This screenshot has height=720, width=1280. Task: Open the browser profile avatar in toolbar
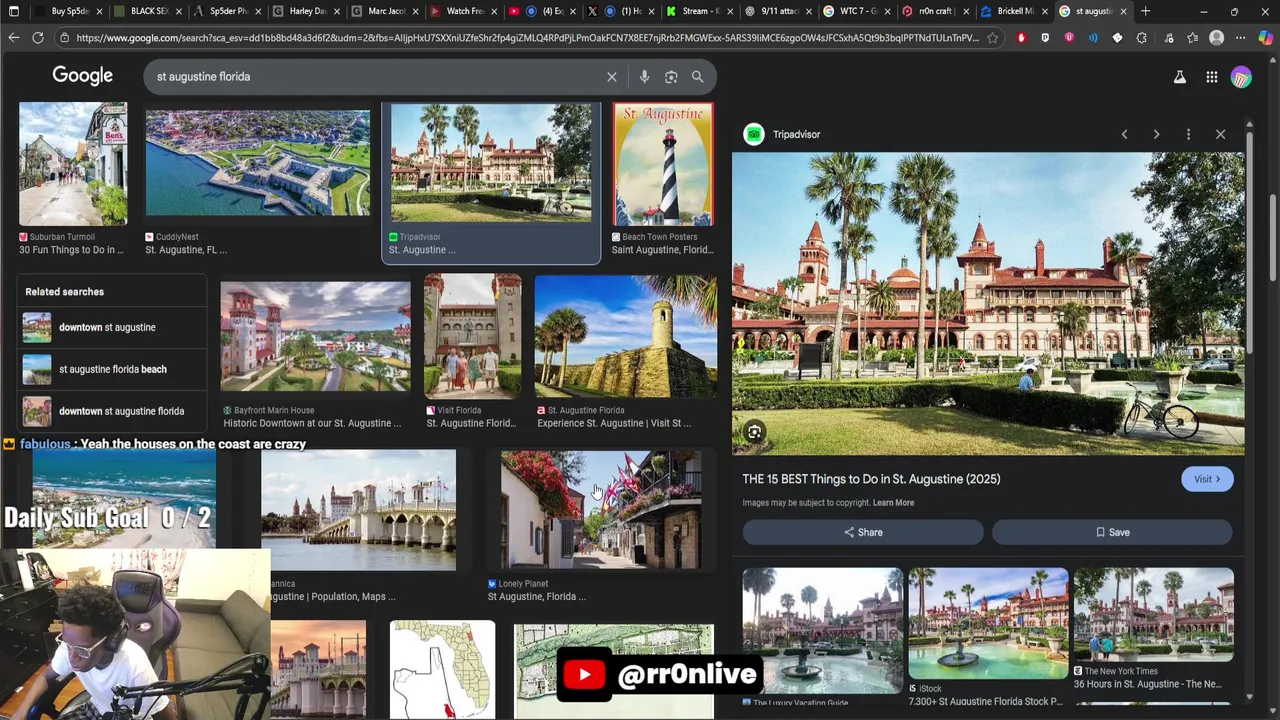click(1217, 38)
